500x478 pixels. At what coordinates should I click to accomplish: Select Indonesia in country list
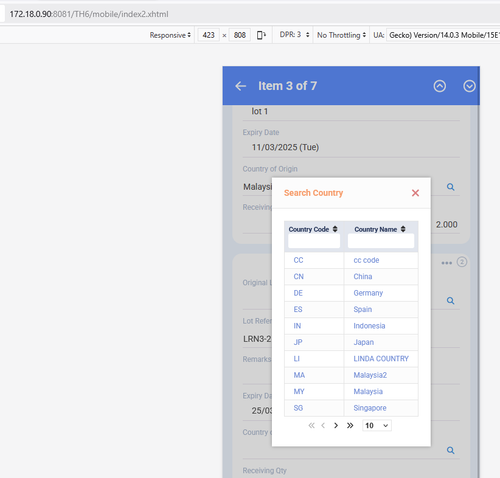[369, 326]
